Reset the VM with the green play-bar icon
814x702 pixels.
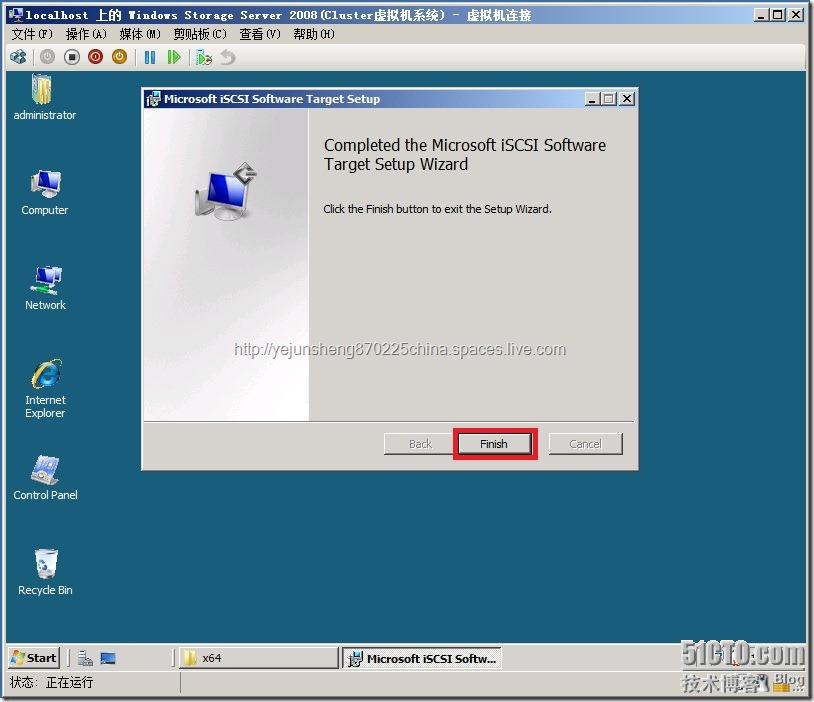[174, 57]
